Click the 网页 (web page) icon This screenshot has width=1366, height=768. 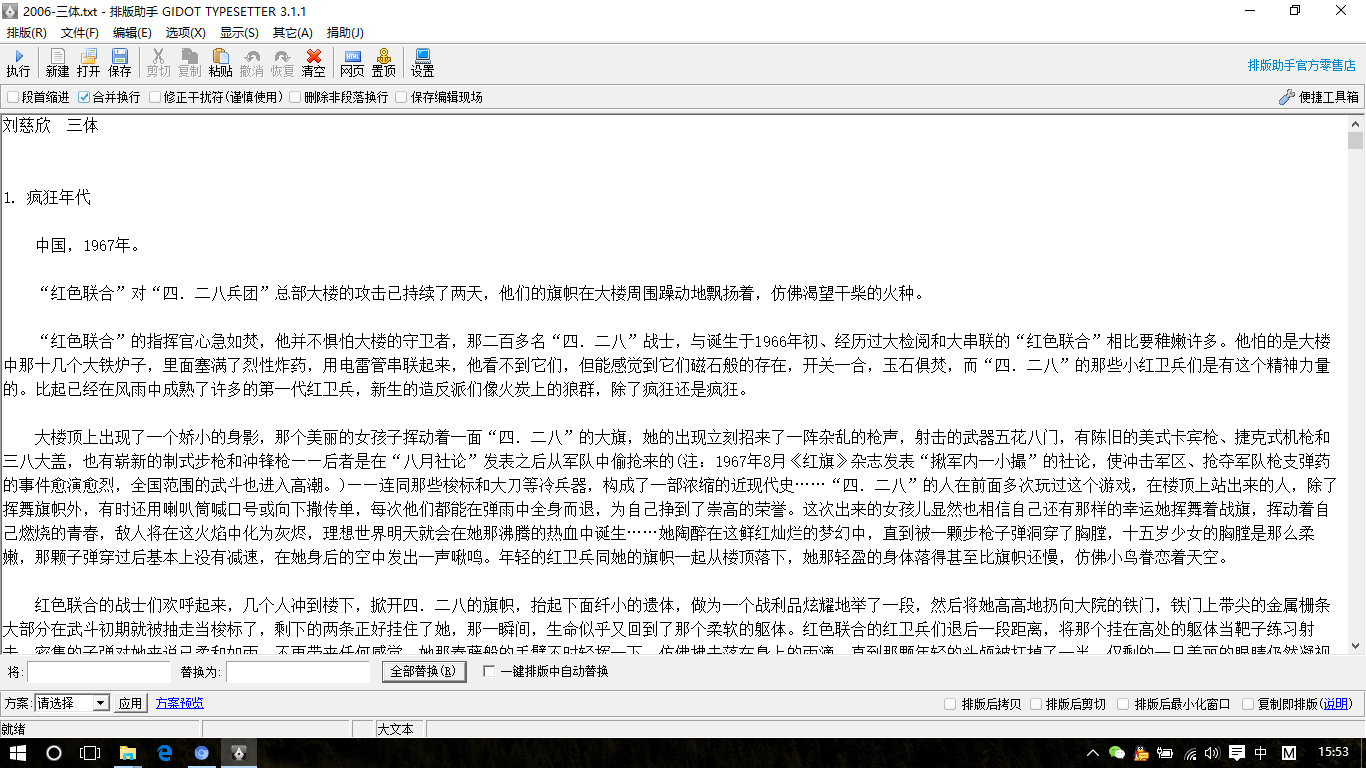(x=352, y=63)
